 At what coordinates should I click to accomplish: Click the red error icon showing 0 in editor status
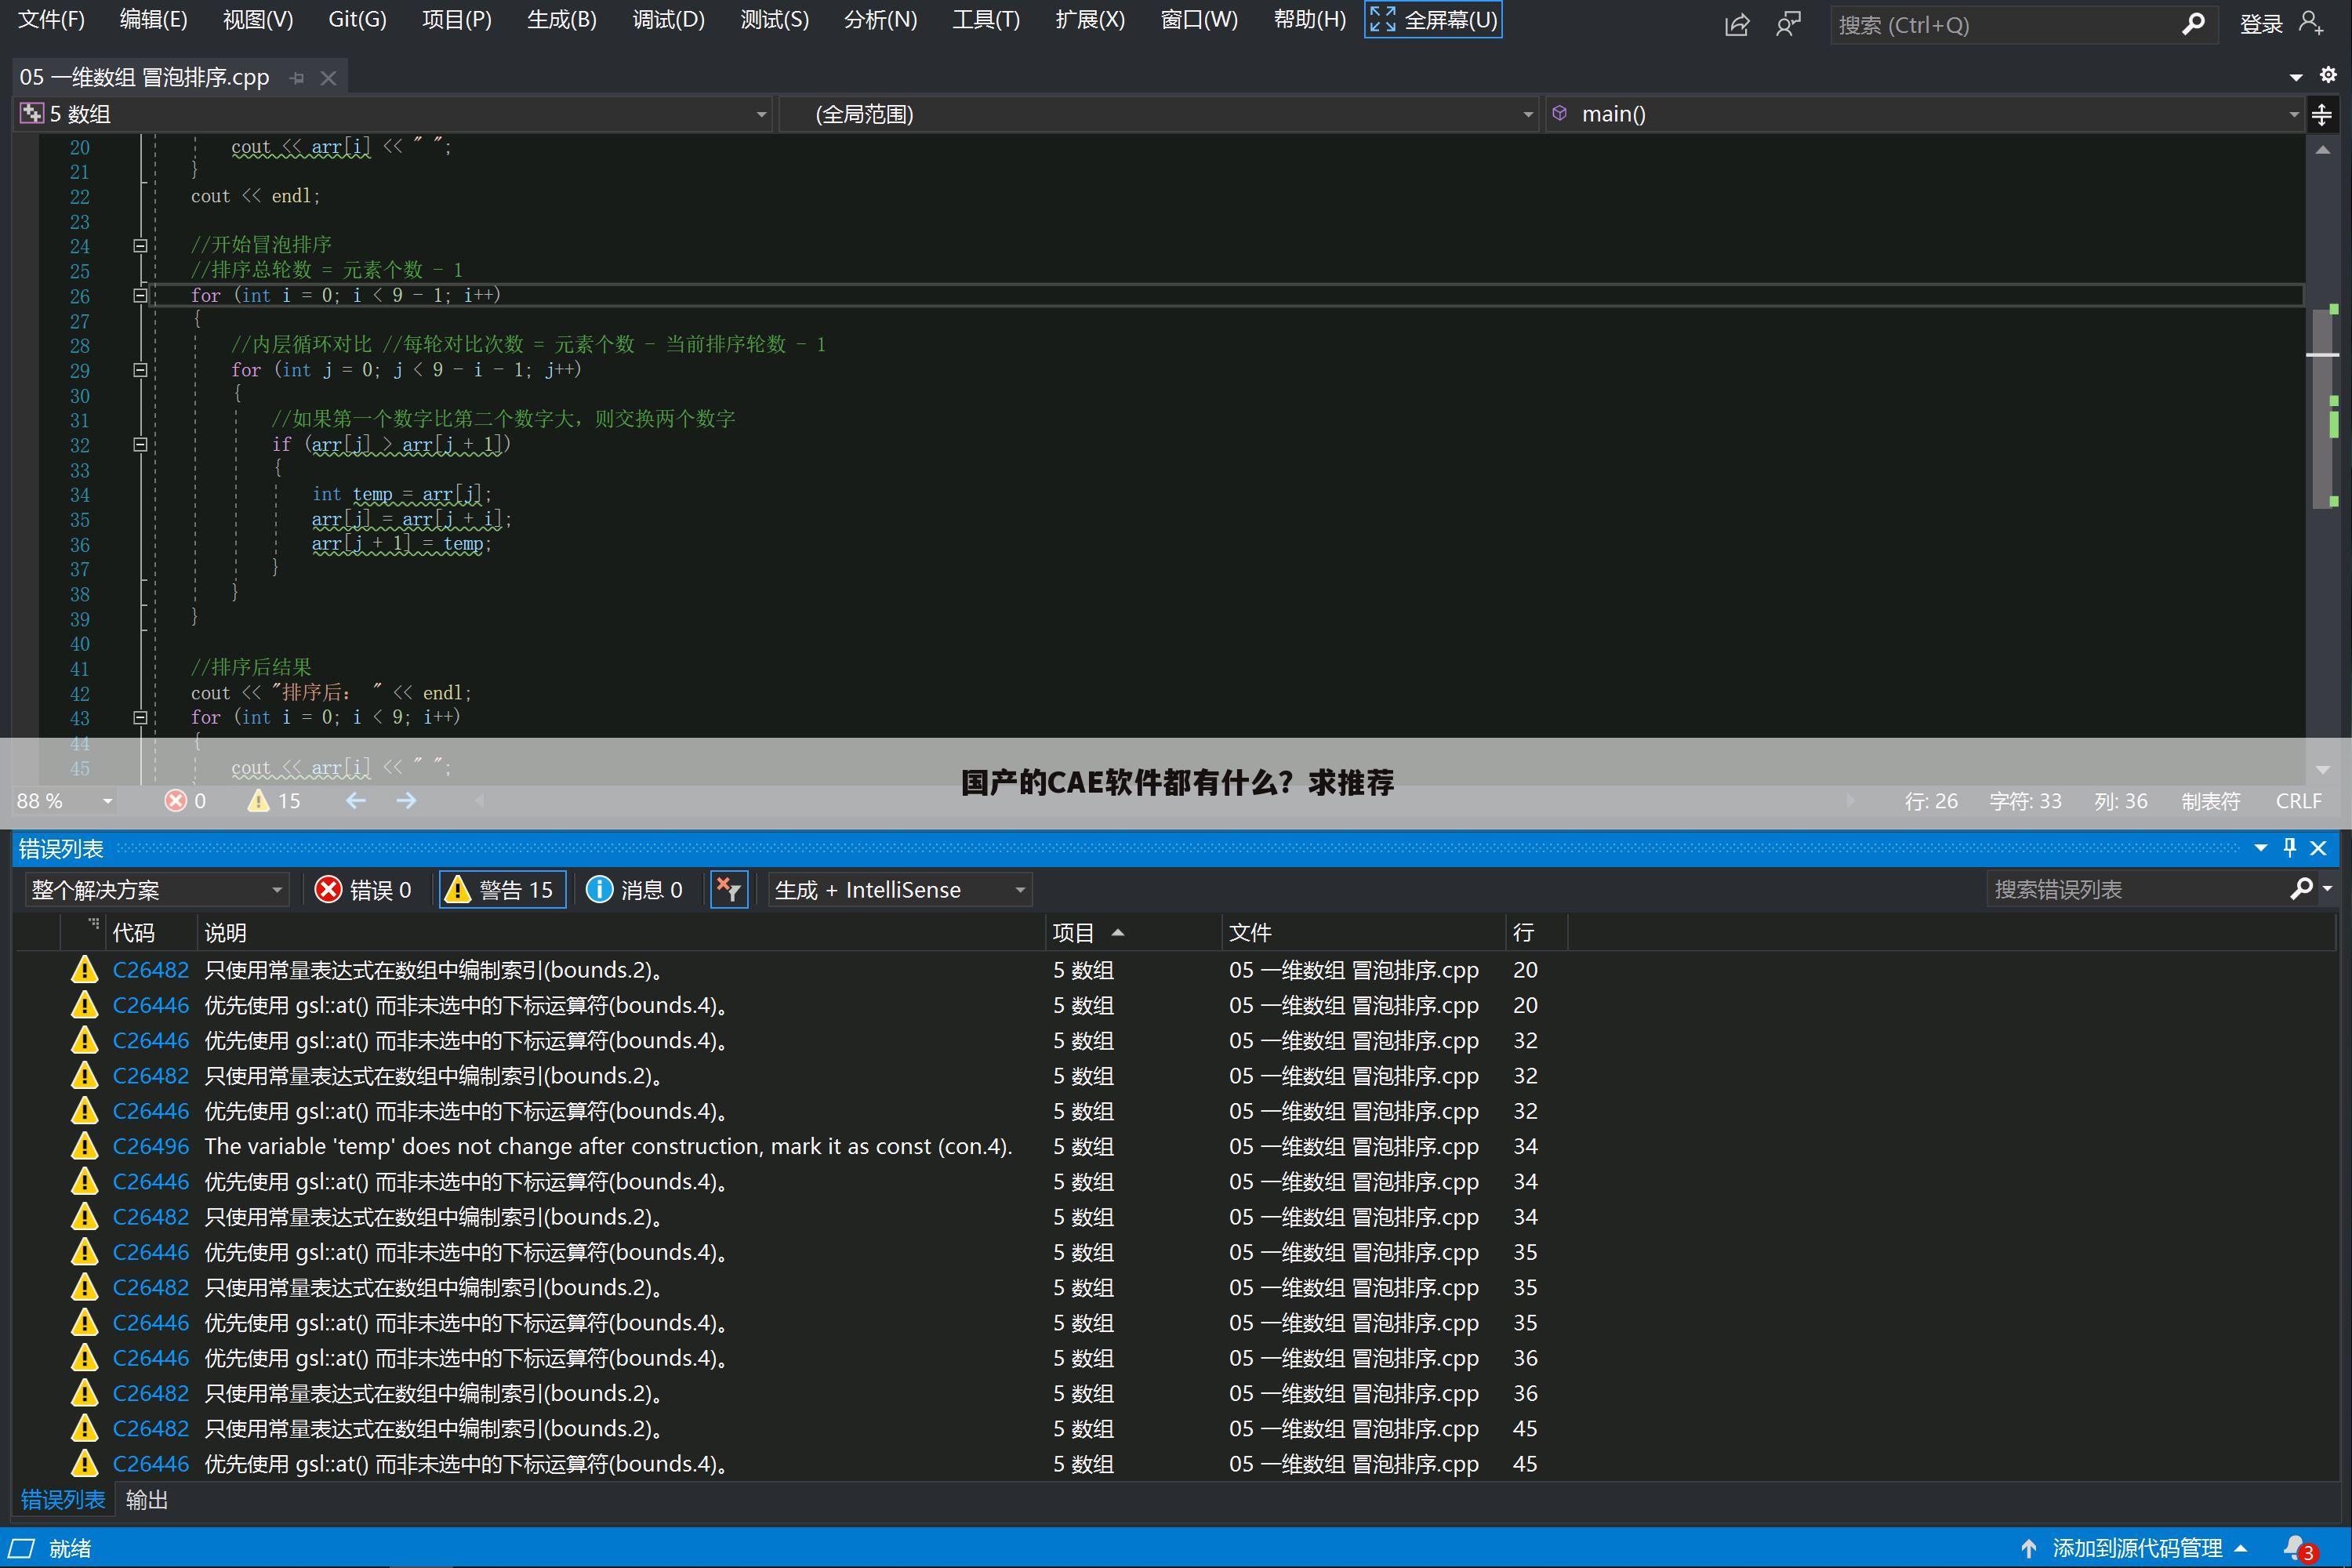[176, 801]
